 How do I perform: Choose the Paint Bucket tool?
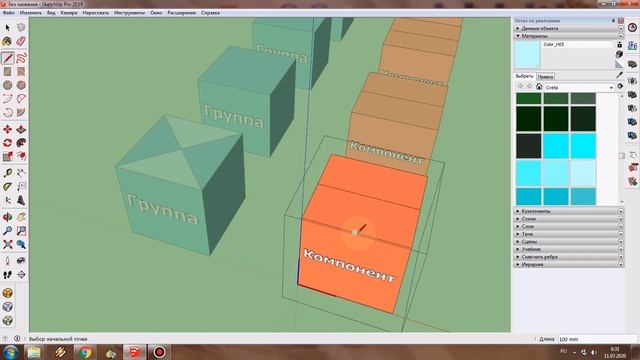click(x=8, y=41)
